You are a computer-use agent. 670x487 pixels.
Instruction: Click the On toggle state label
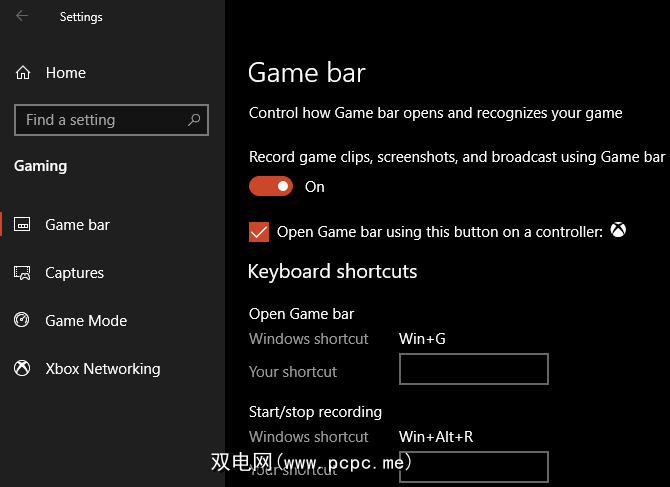tap(314, 187)
